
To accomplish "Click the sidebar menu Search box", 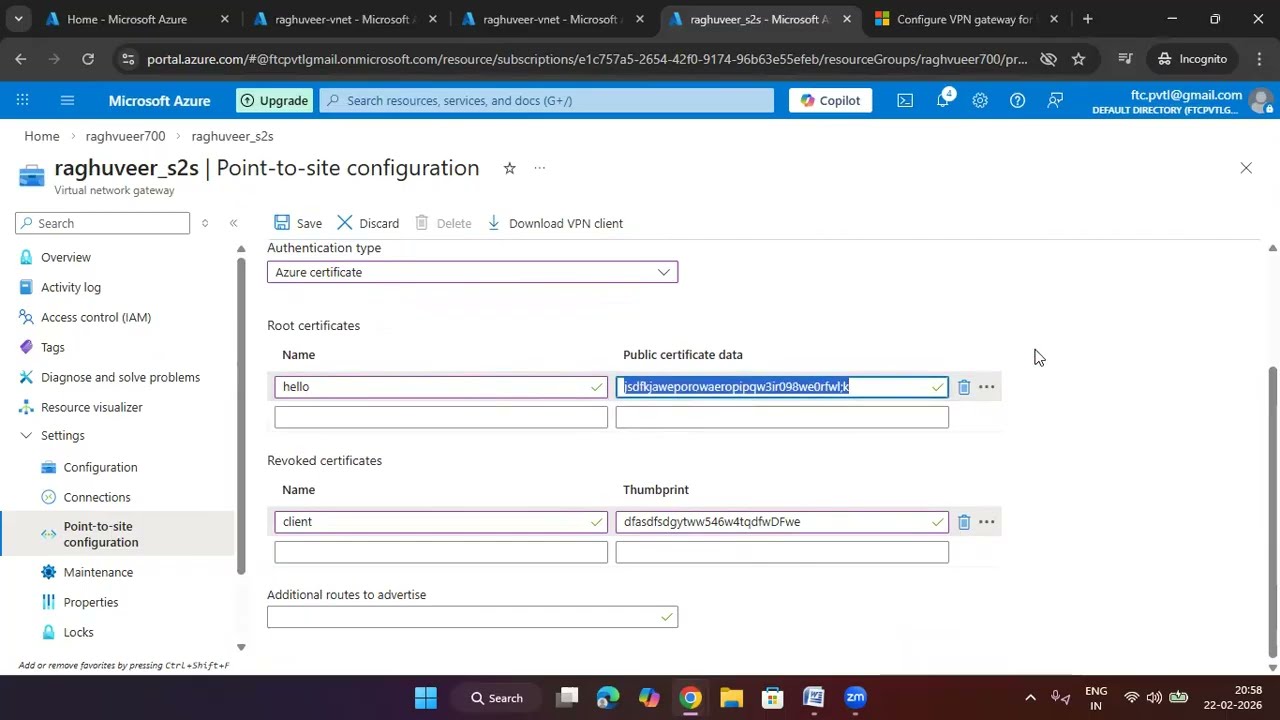I will [102, 223].
